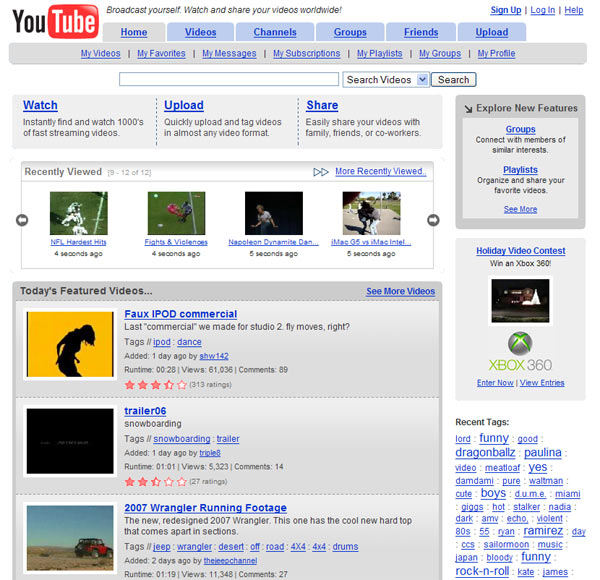The image size is (600, 580).
Task: Open the Friends tab
Action: coord(421,32)
